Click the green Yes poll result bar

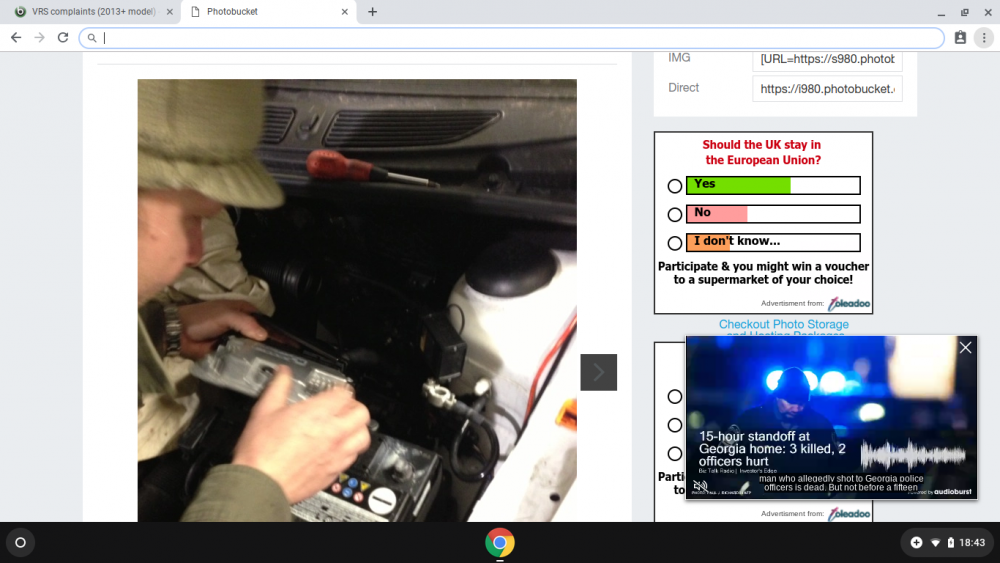[773, 186]
